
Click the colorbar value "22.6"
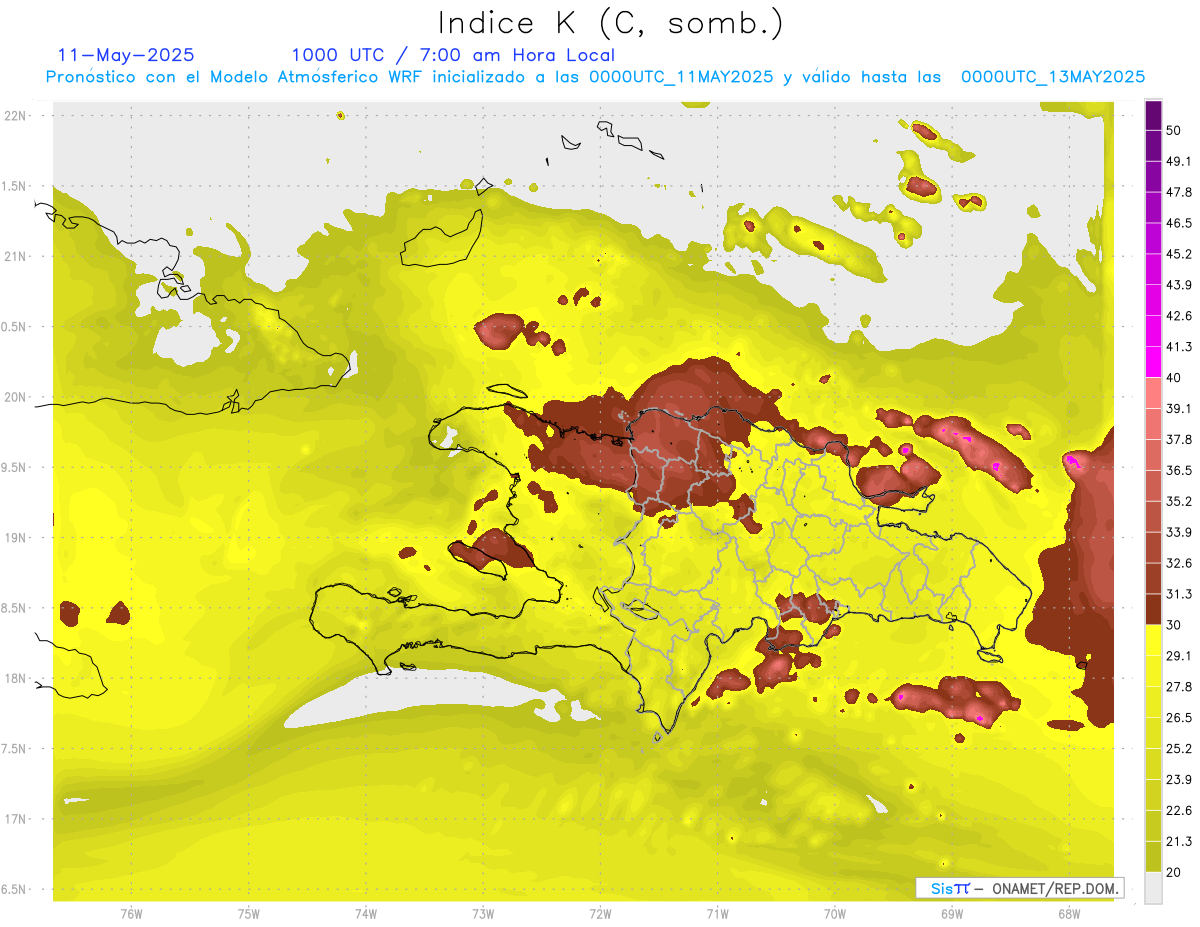point(1179,811)
